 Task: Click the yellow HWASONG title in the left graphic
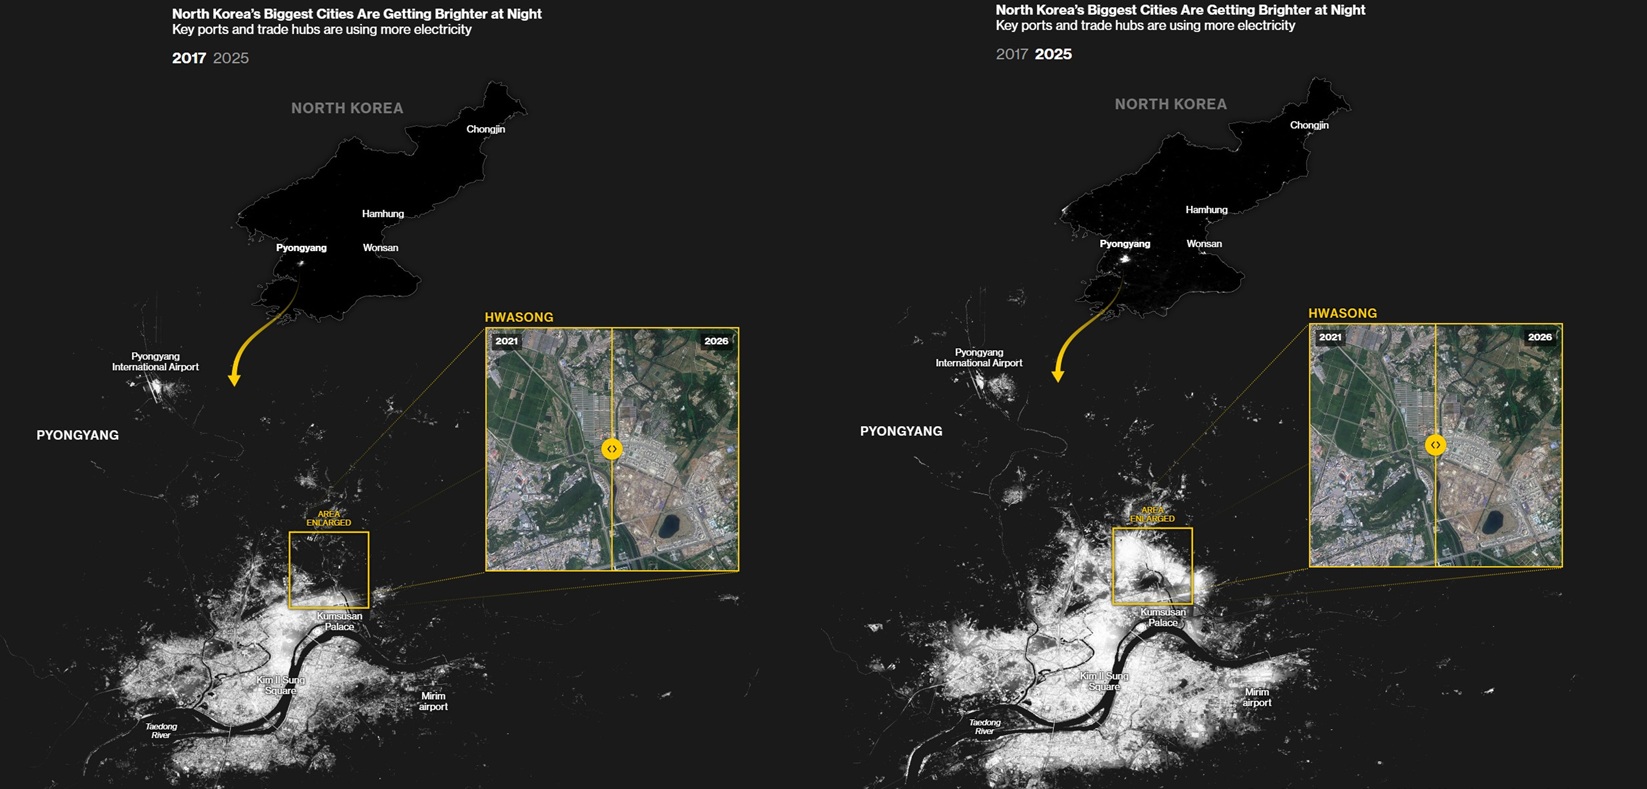click(519, 317)
